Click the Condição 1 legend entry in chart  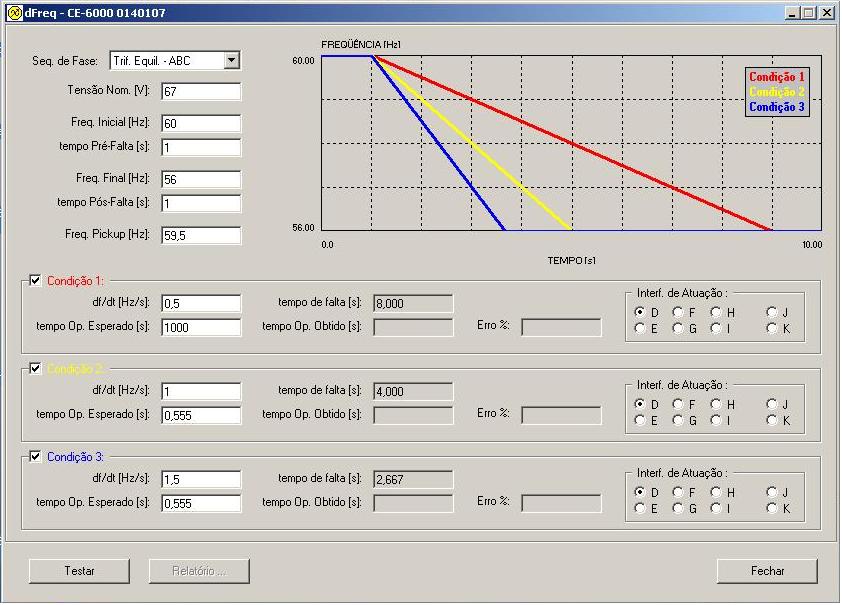click(776, 77)
